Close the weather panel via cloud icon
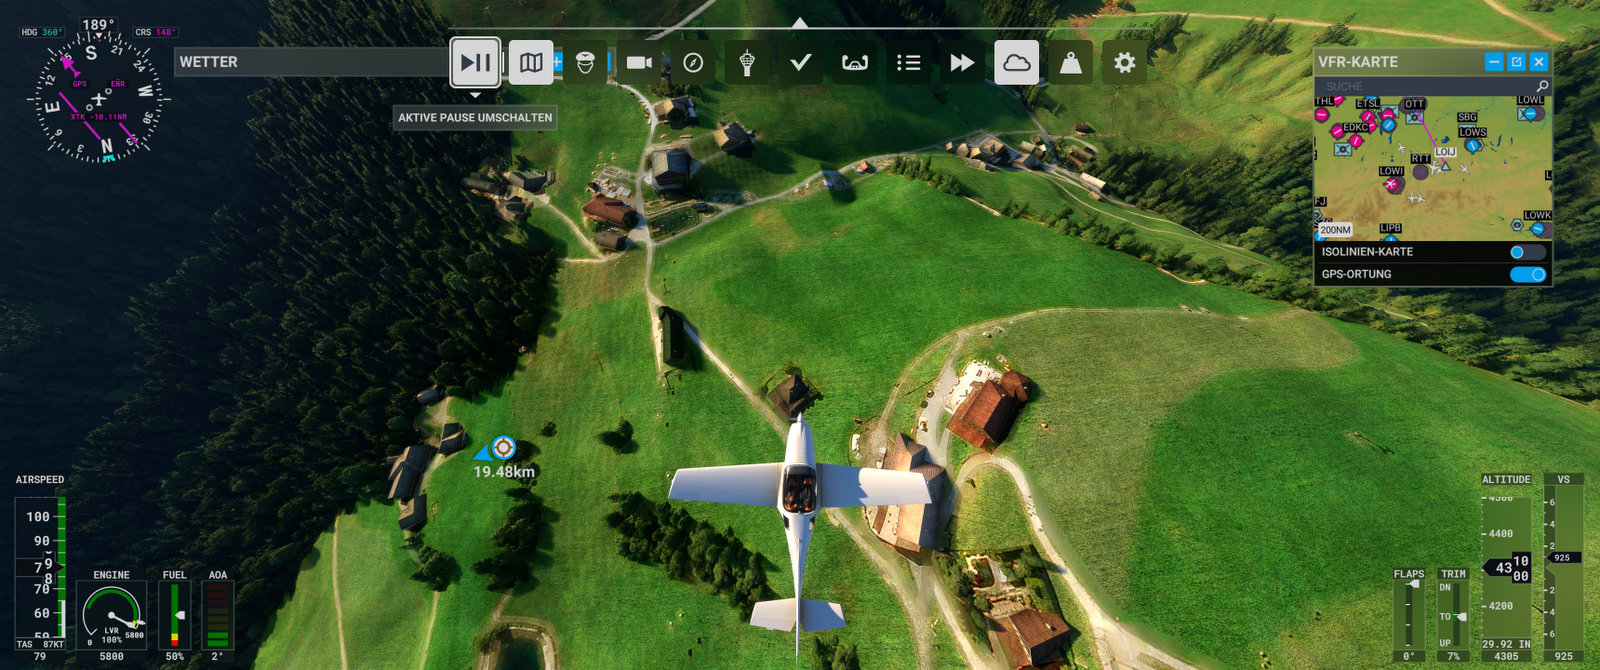The height and width of the screenshot is (670, 1600). coord(1016,62)
